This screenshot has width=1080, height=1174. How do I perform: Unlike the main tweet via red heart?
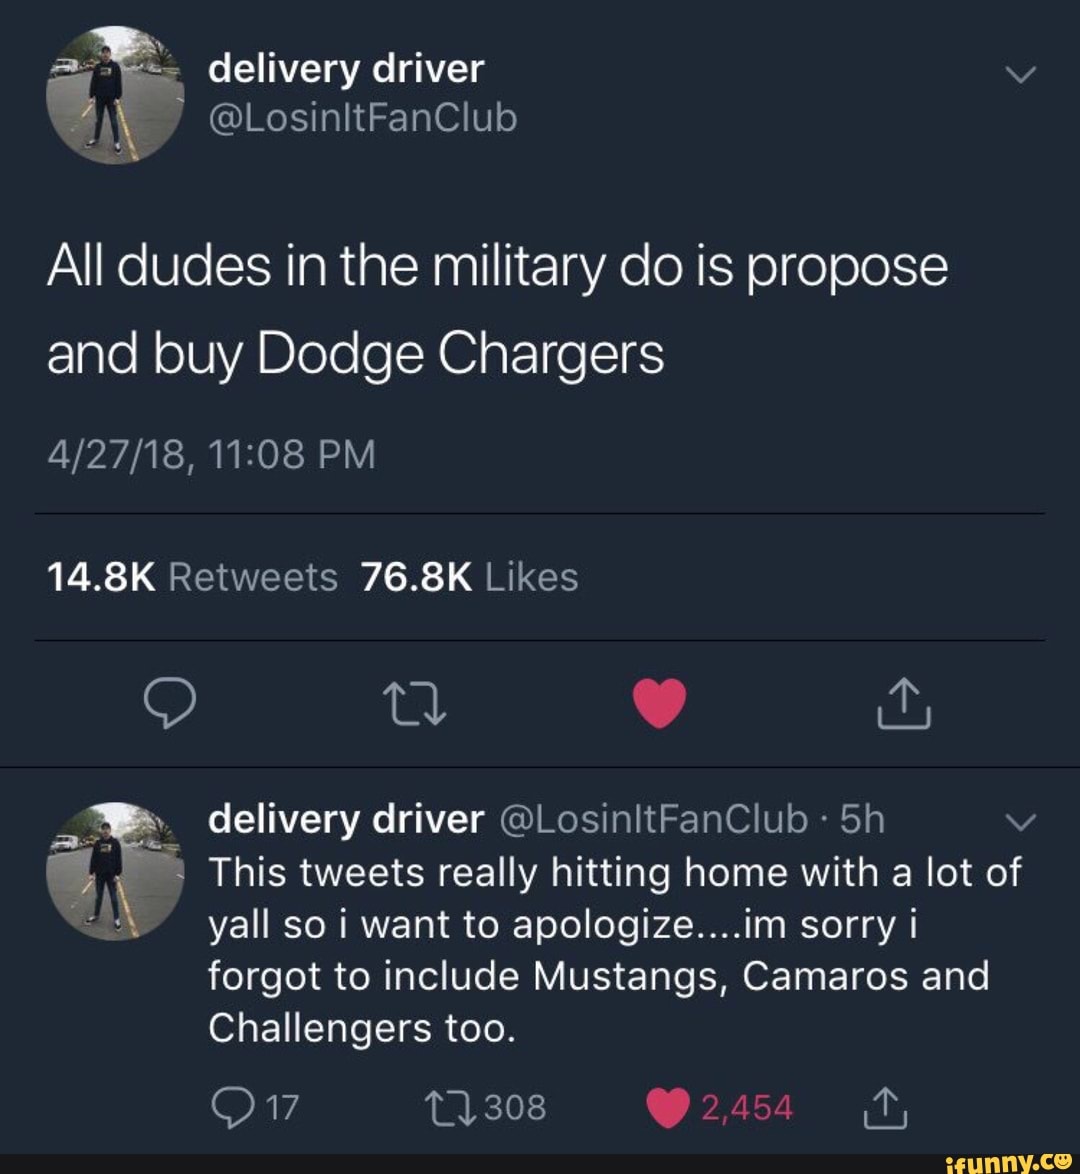coord(659,703)
